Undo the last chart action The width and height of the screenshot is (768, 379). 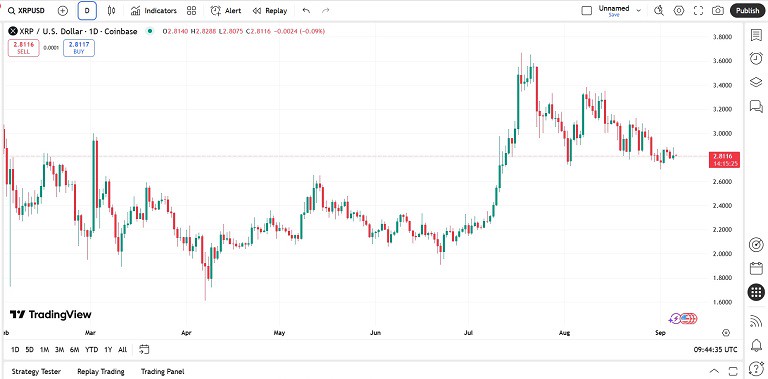(307, 10)
